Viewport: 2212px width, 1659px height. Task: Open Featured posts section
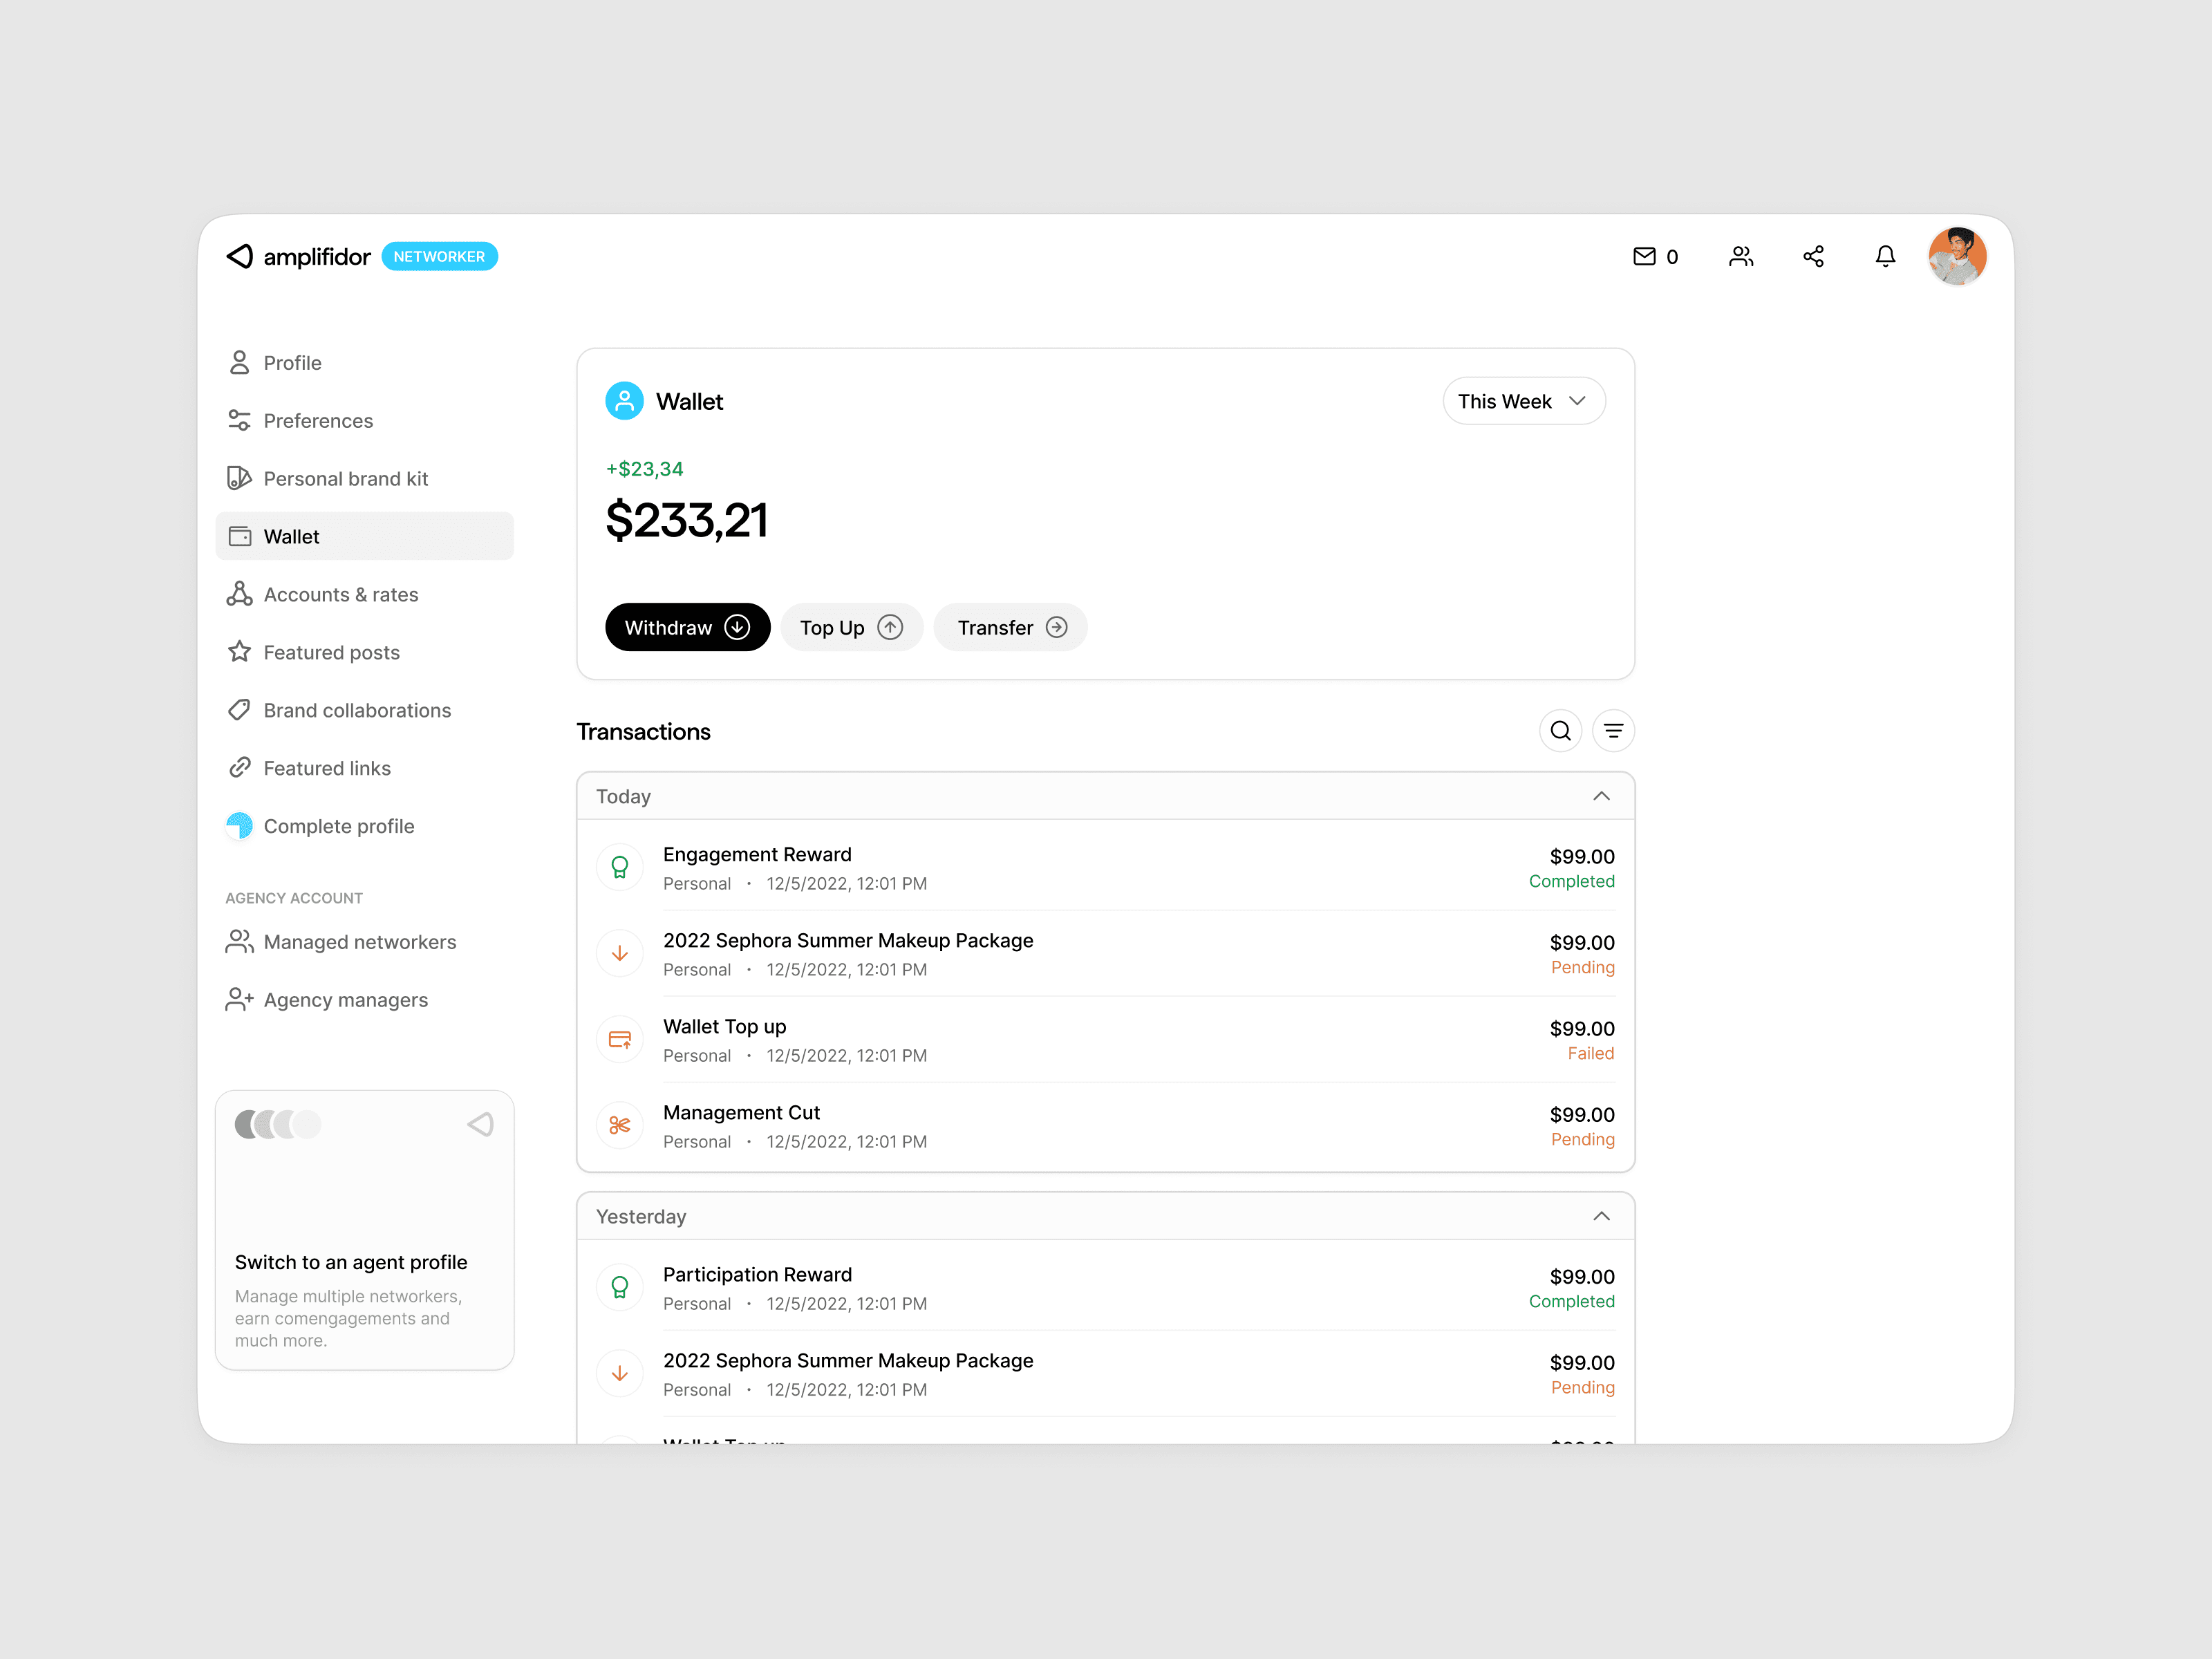(x=364, y=653)
